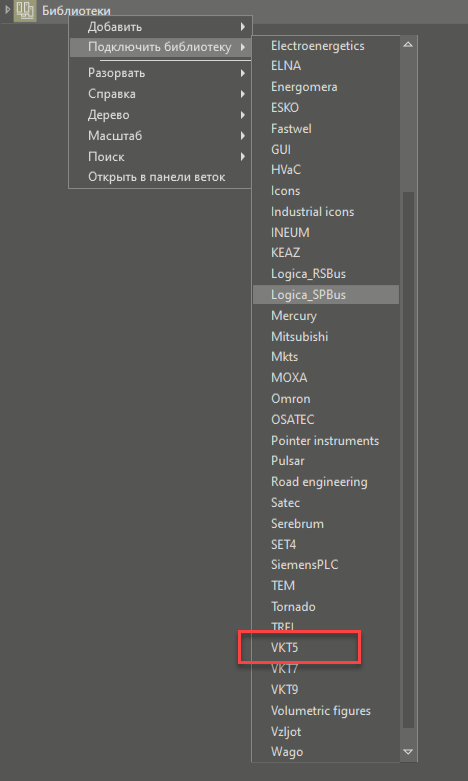Expand the Библиотеки tree node arrow
This screenshot has width=468, height=781.
pos(7,9)
